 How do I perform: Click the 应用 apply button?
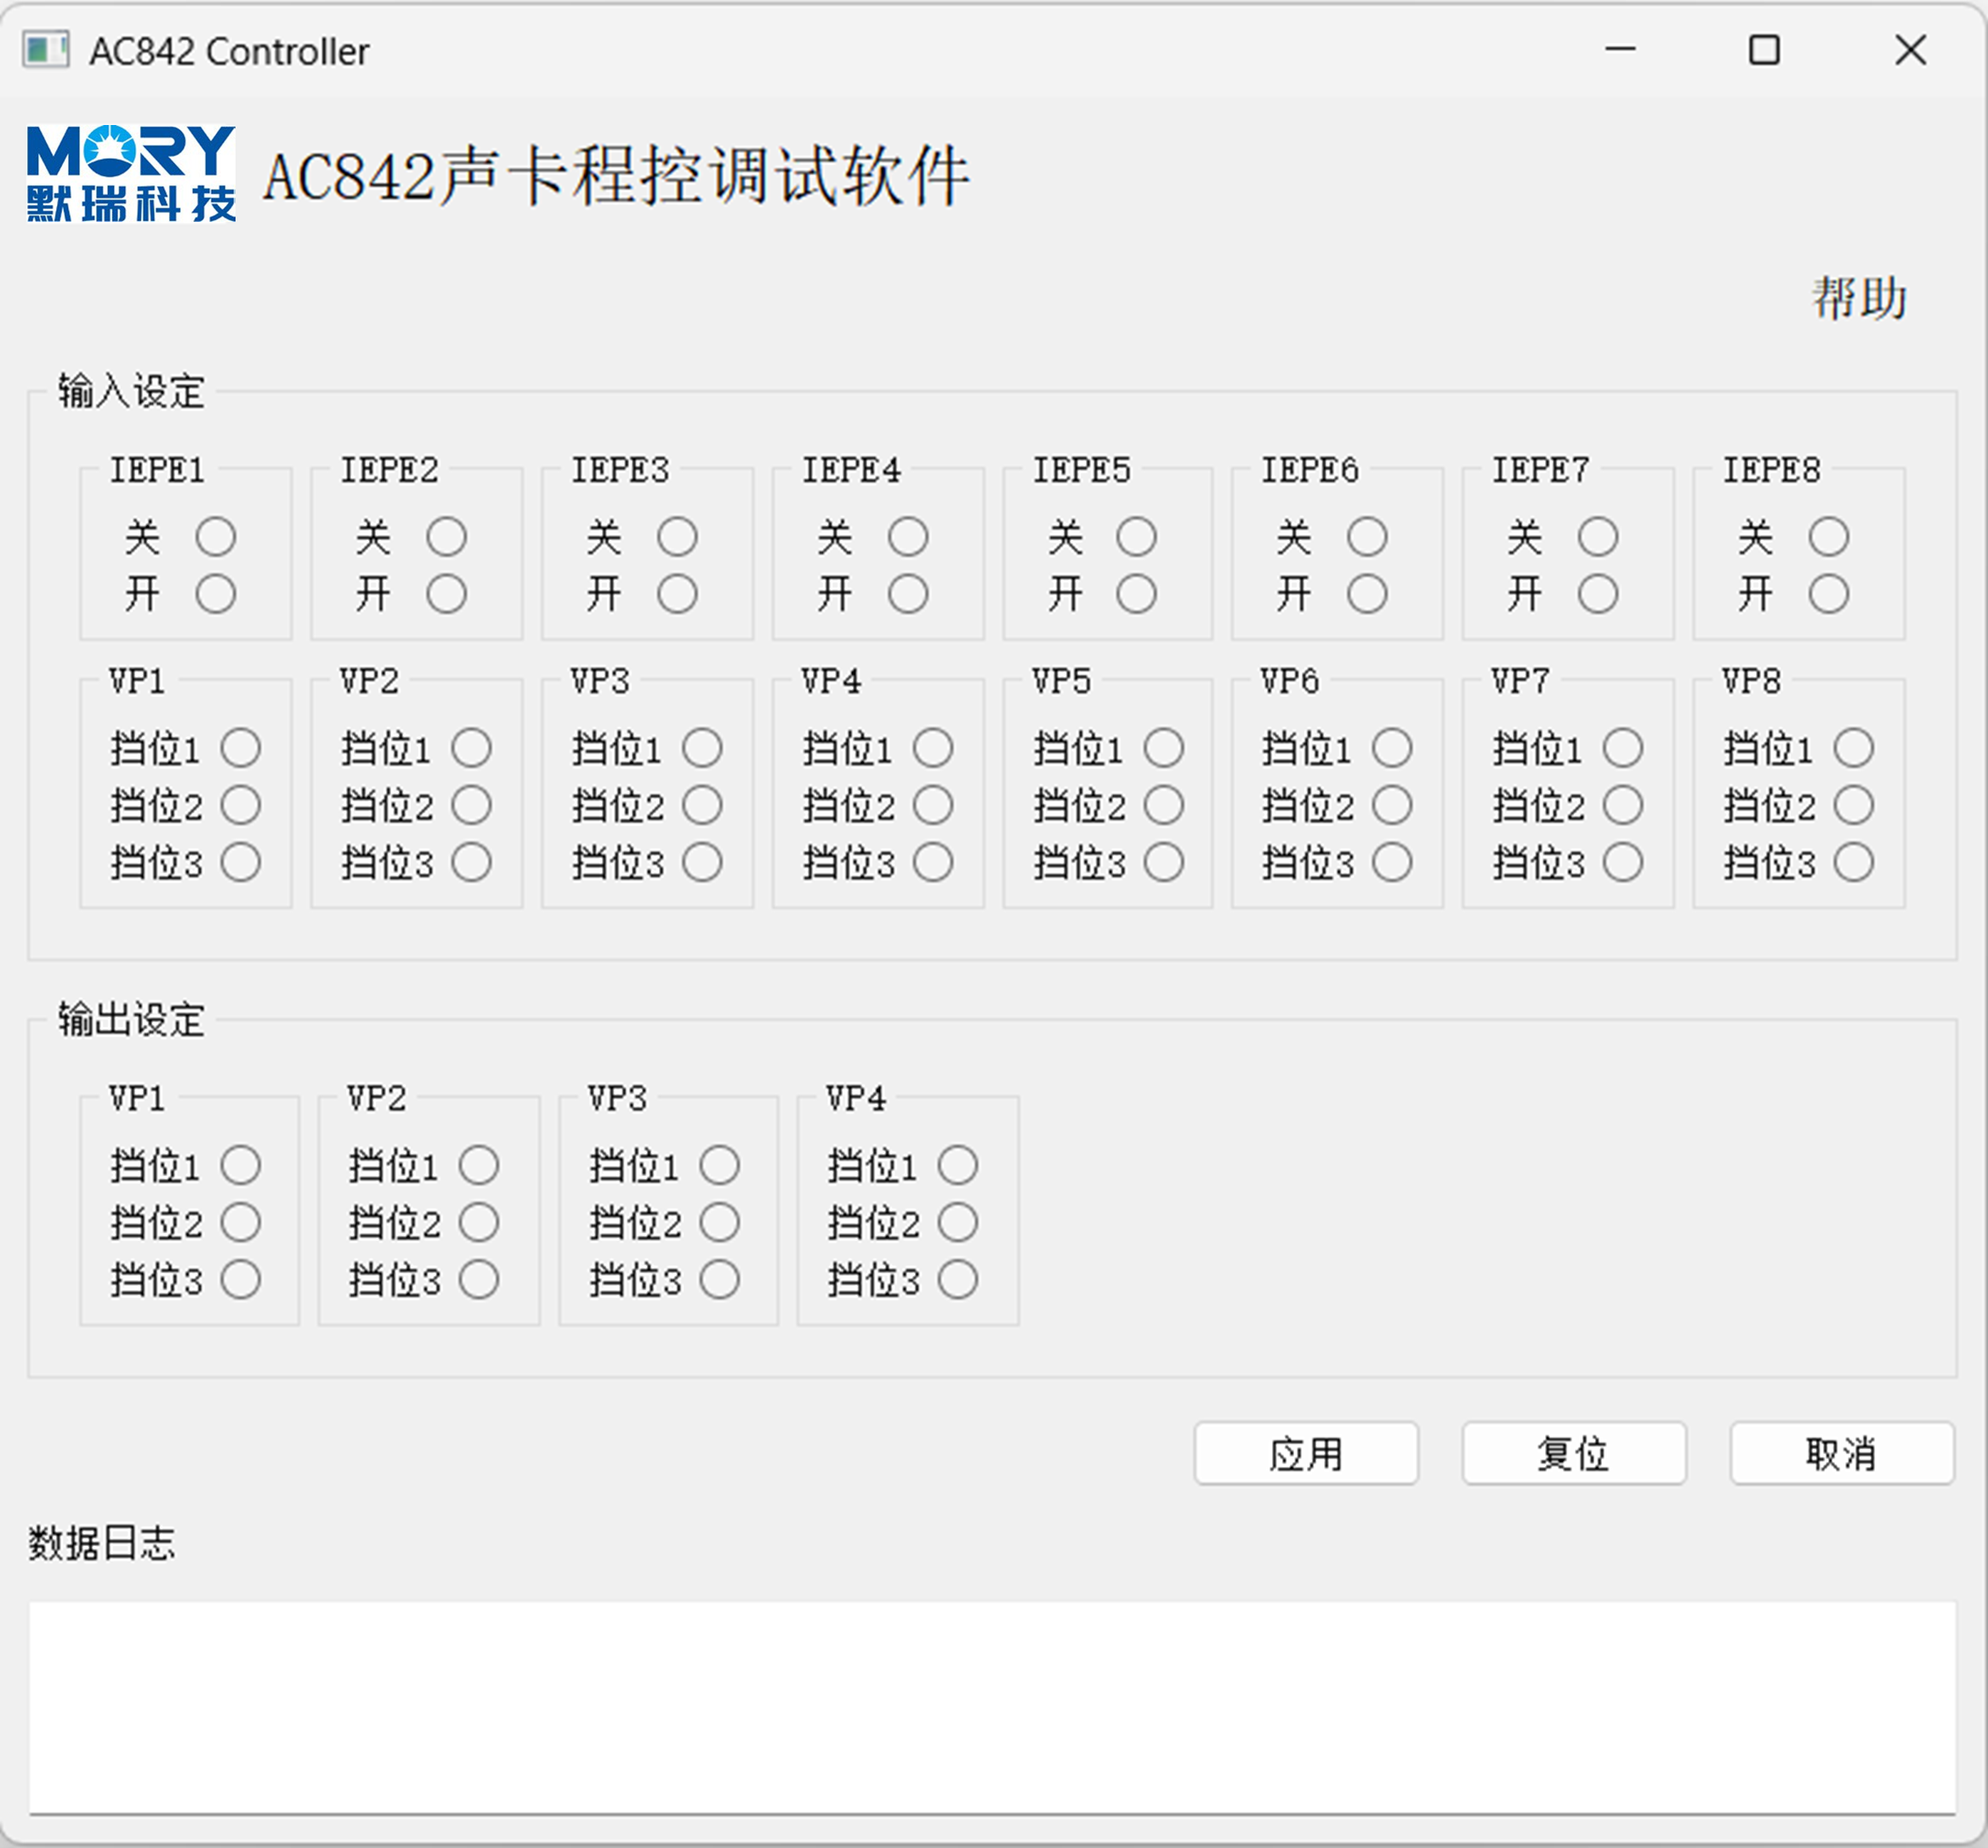point(1305,1453)
